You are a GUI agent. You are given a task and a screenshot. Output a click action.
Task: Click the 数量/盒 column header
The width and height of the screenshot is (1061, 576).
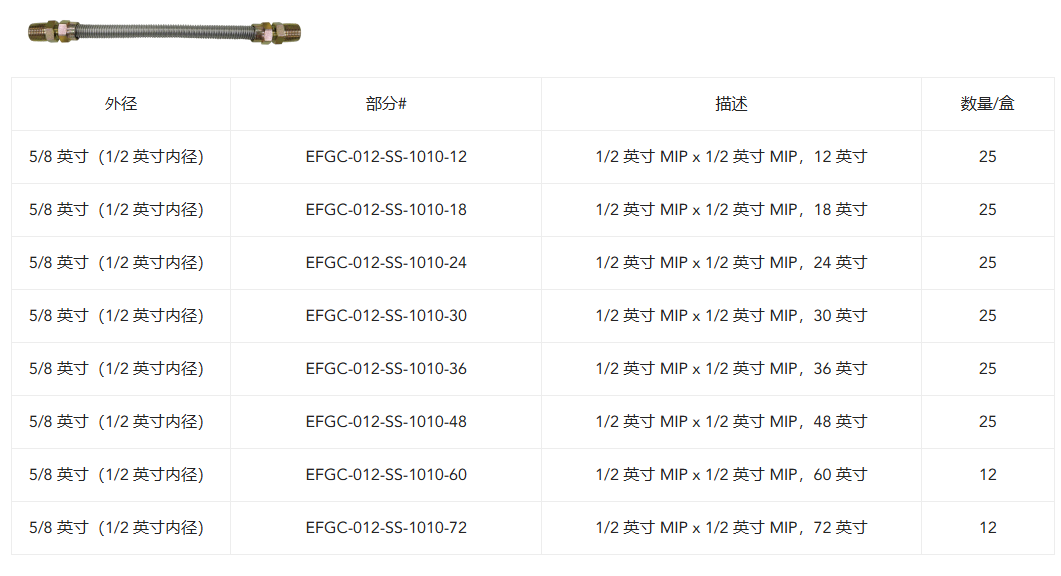(x=987, y=104)
